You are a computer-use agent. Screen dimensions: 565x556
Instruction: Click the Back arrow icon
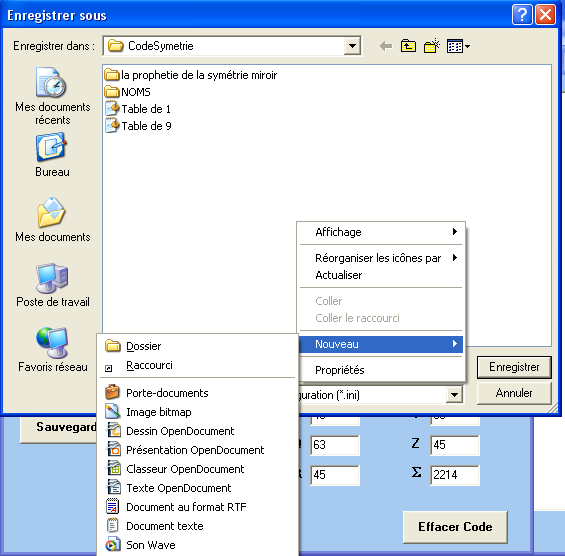pyautogui.click(x=386, y=46)
